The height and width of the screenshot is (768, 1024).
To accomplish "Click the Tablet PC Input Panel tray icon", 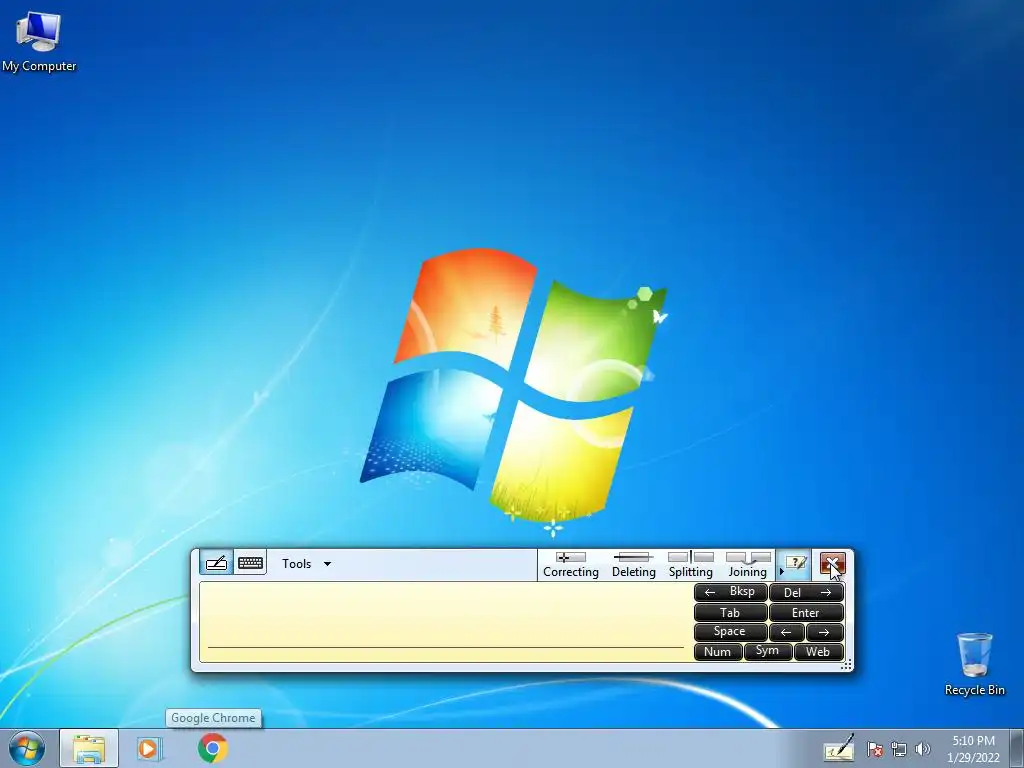I will pyautogui.click(x=839, y=748).
